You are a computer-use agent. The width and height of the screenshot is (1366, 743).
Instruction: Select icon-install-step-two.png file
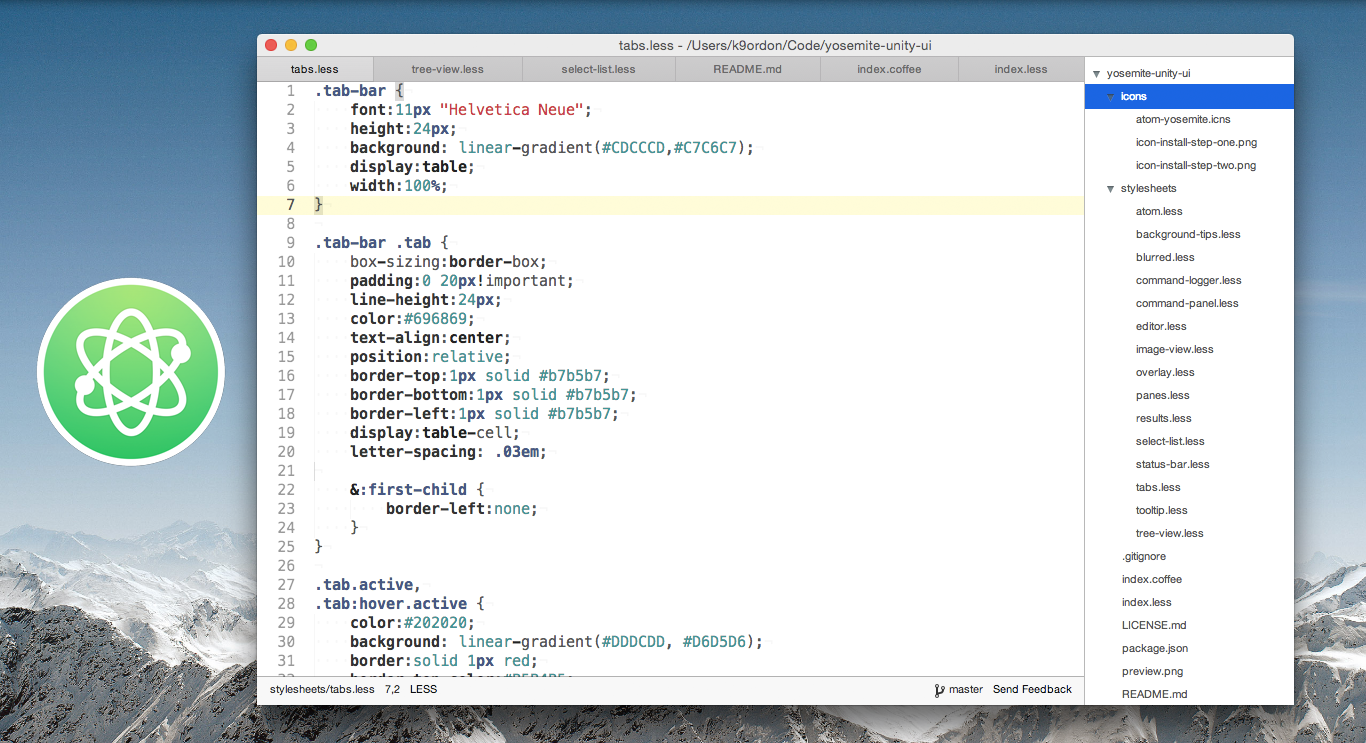click(x=1196, y=165)
